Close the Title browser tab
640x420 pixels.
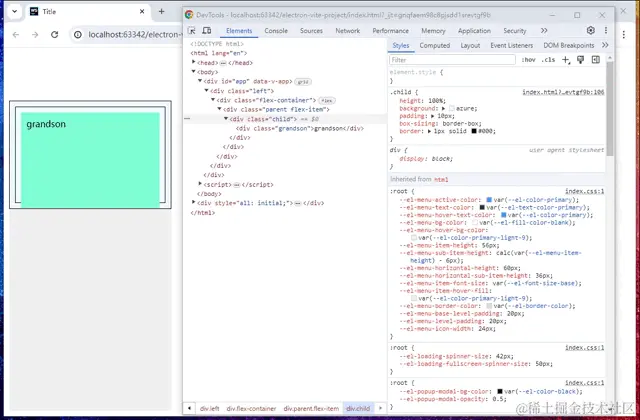pyautogui.click(x=142, y=11)
